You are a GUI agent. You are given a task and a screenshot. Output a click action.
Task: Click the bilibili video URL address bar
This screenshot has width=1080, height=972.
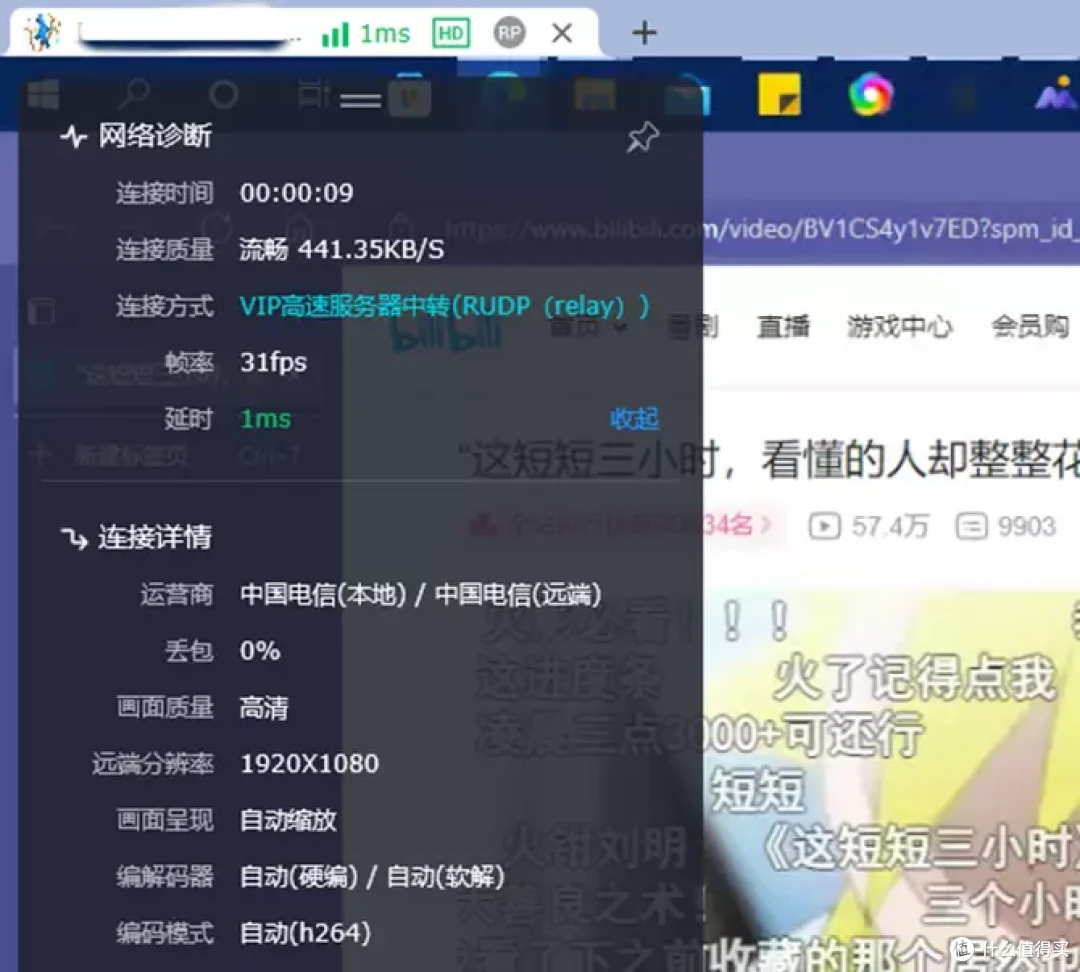click(761, 229)
